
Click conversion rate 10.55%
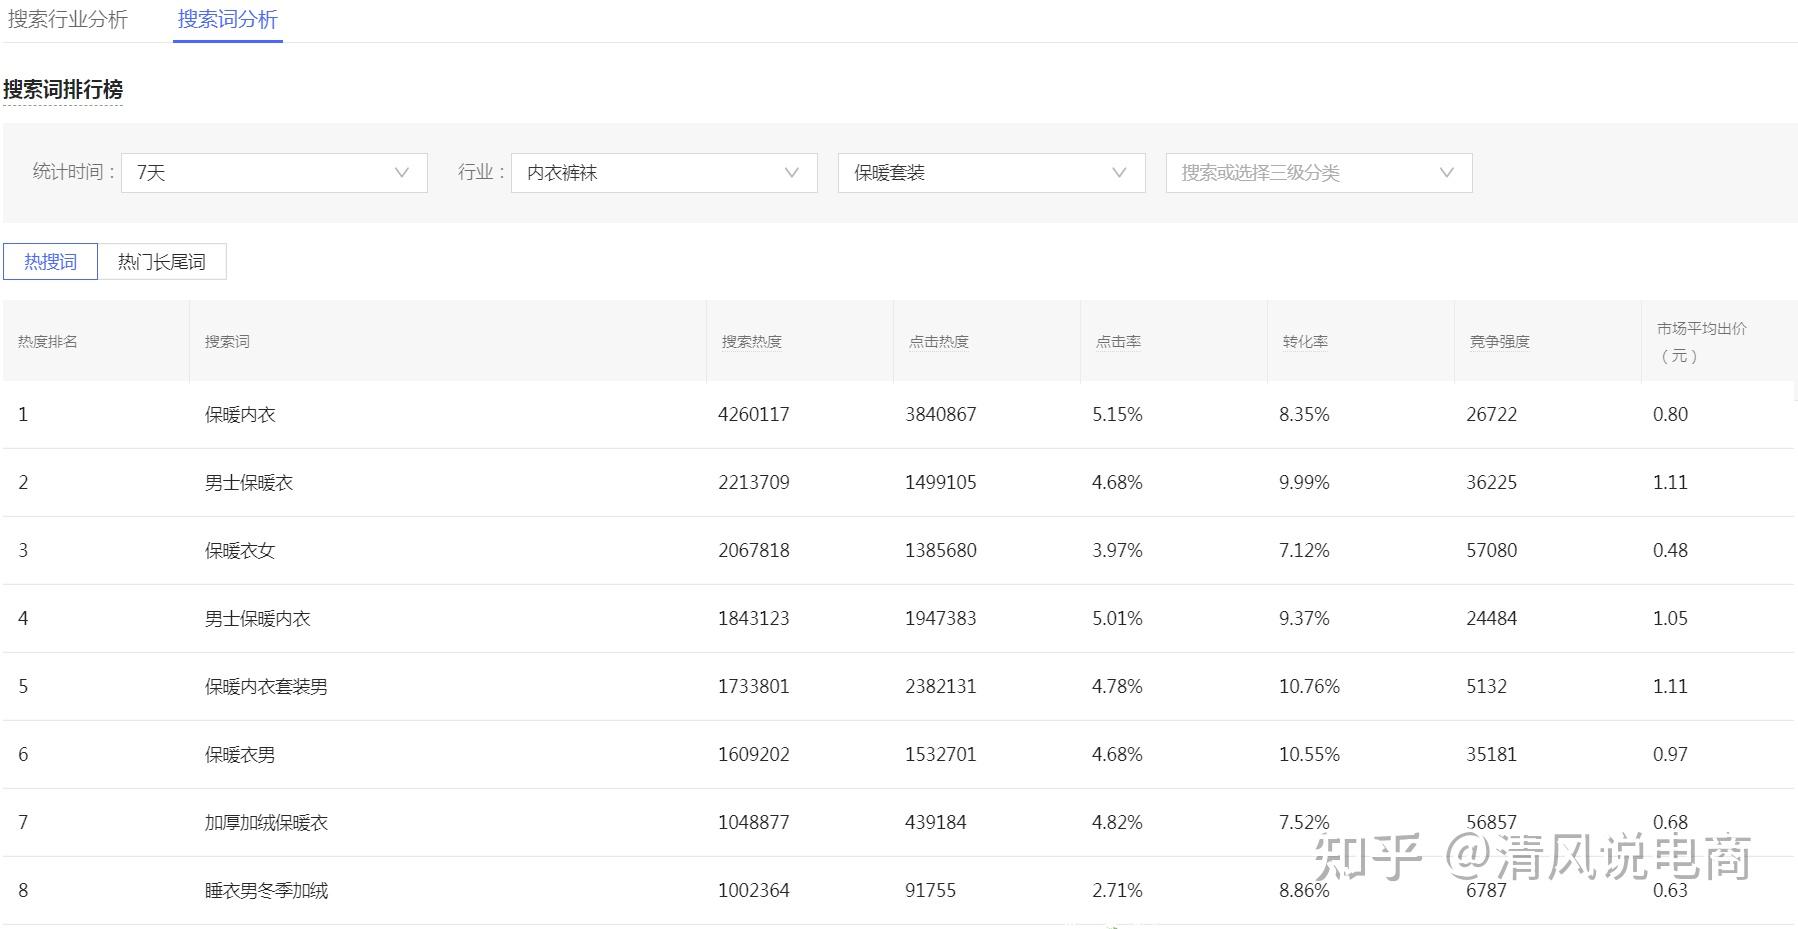pyautogui.click(x=1309, y=755)
